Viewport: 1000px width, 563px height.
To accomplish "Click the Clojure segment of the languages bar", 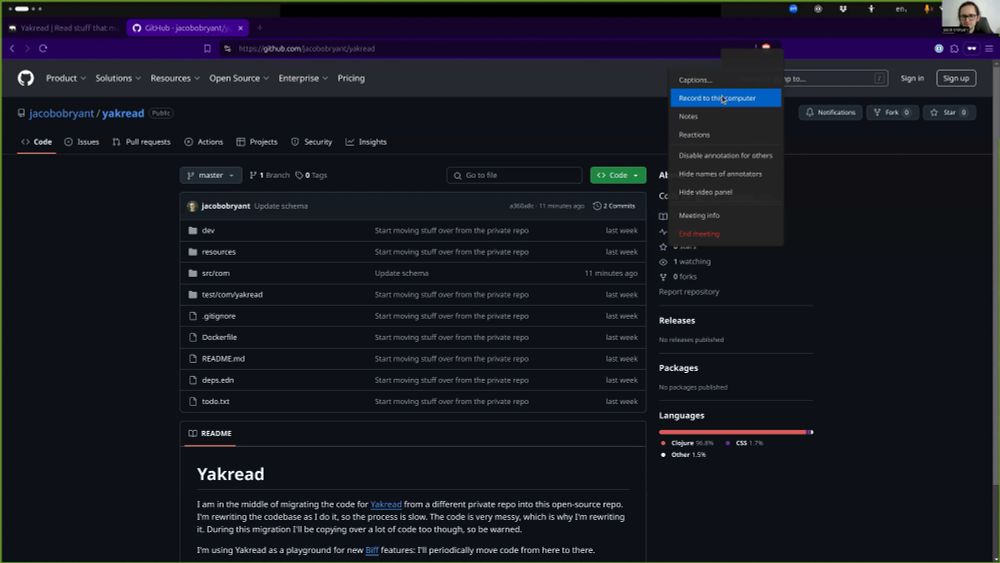I will coord(732,432).
